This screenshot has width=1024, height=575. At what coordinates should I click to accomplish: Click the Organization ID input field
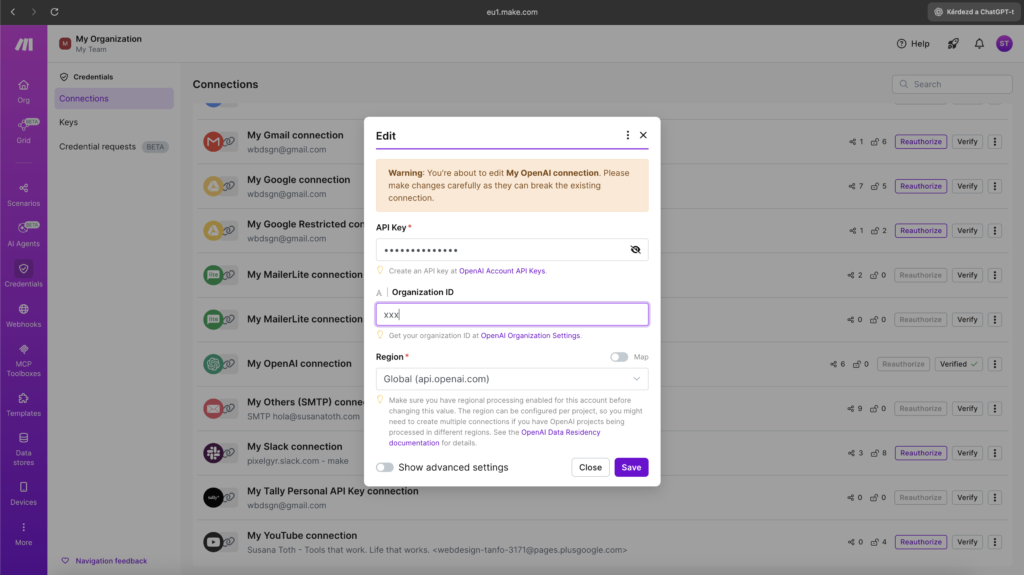[512, 314]
